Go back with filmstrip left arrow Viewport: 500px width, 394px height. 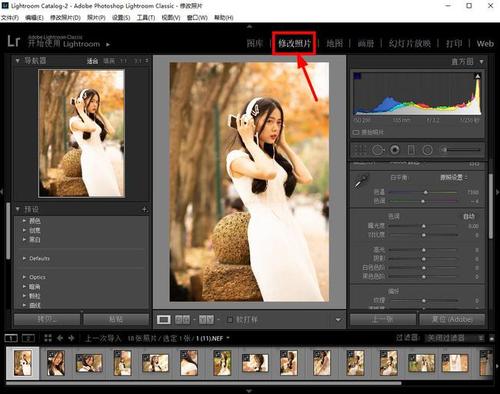click(60, 338)
